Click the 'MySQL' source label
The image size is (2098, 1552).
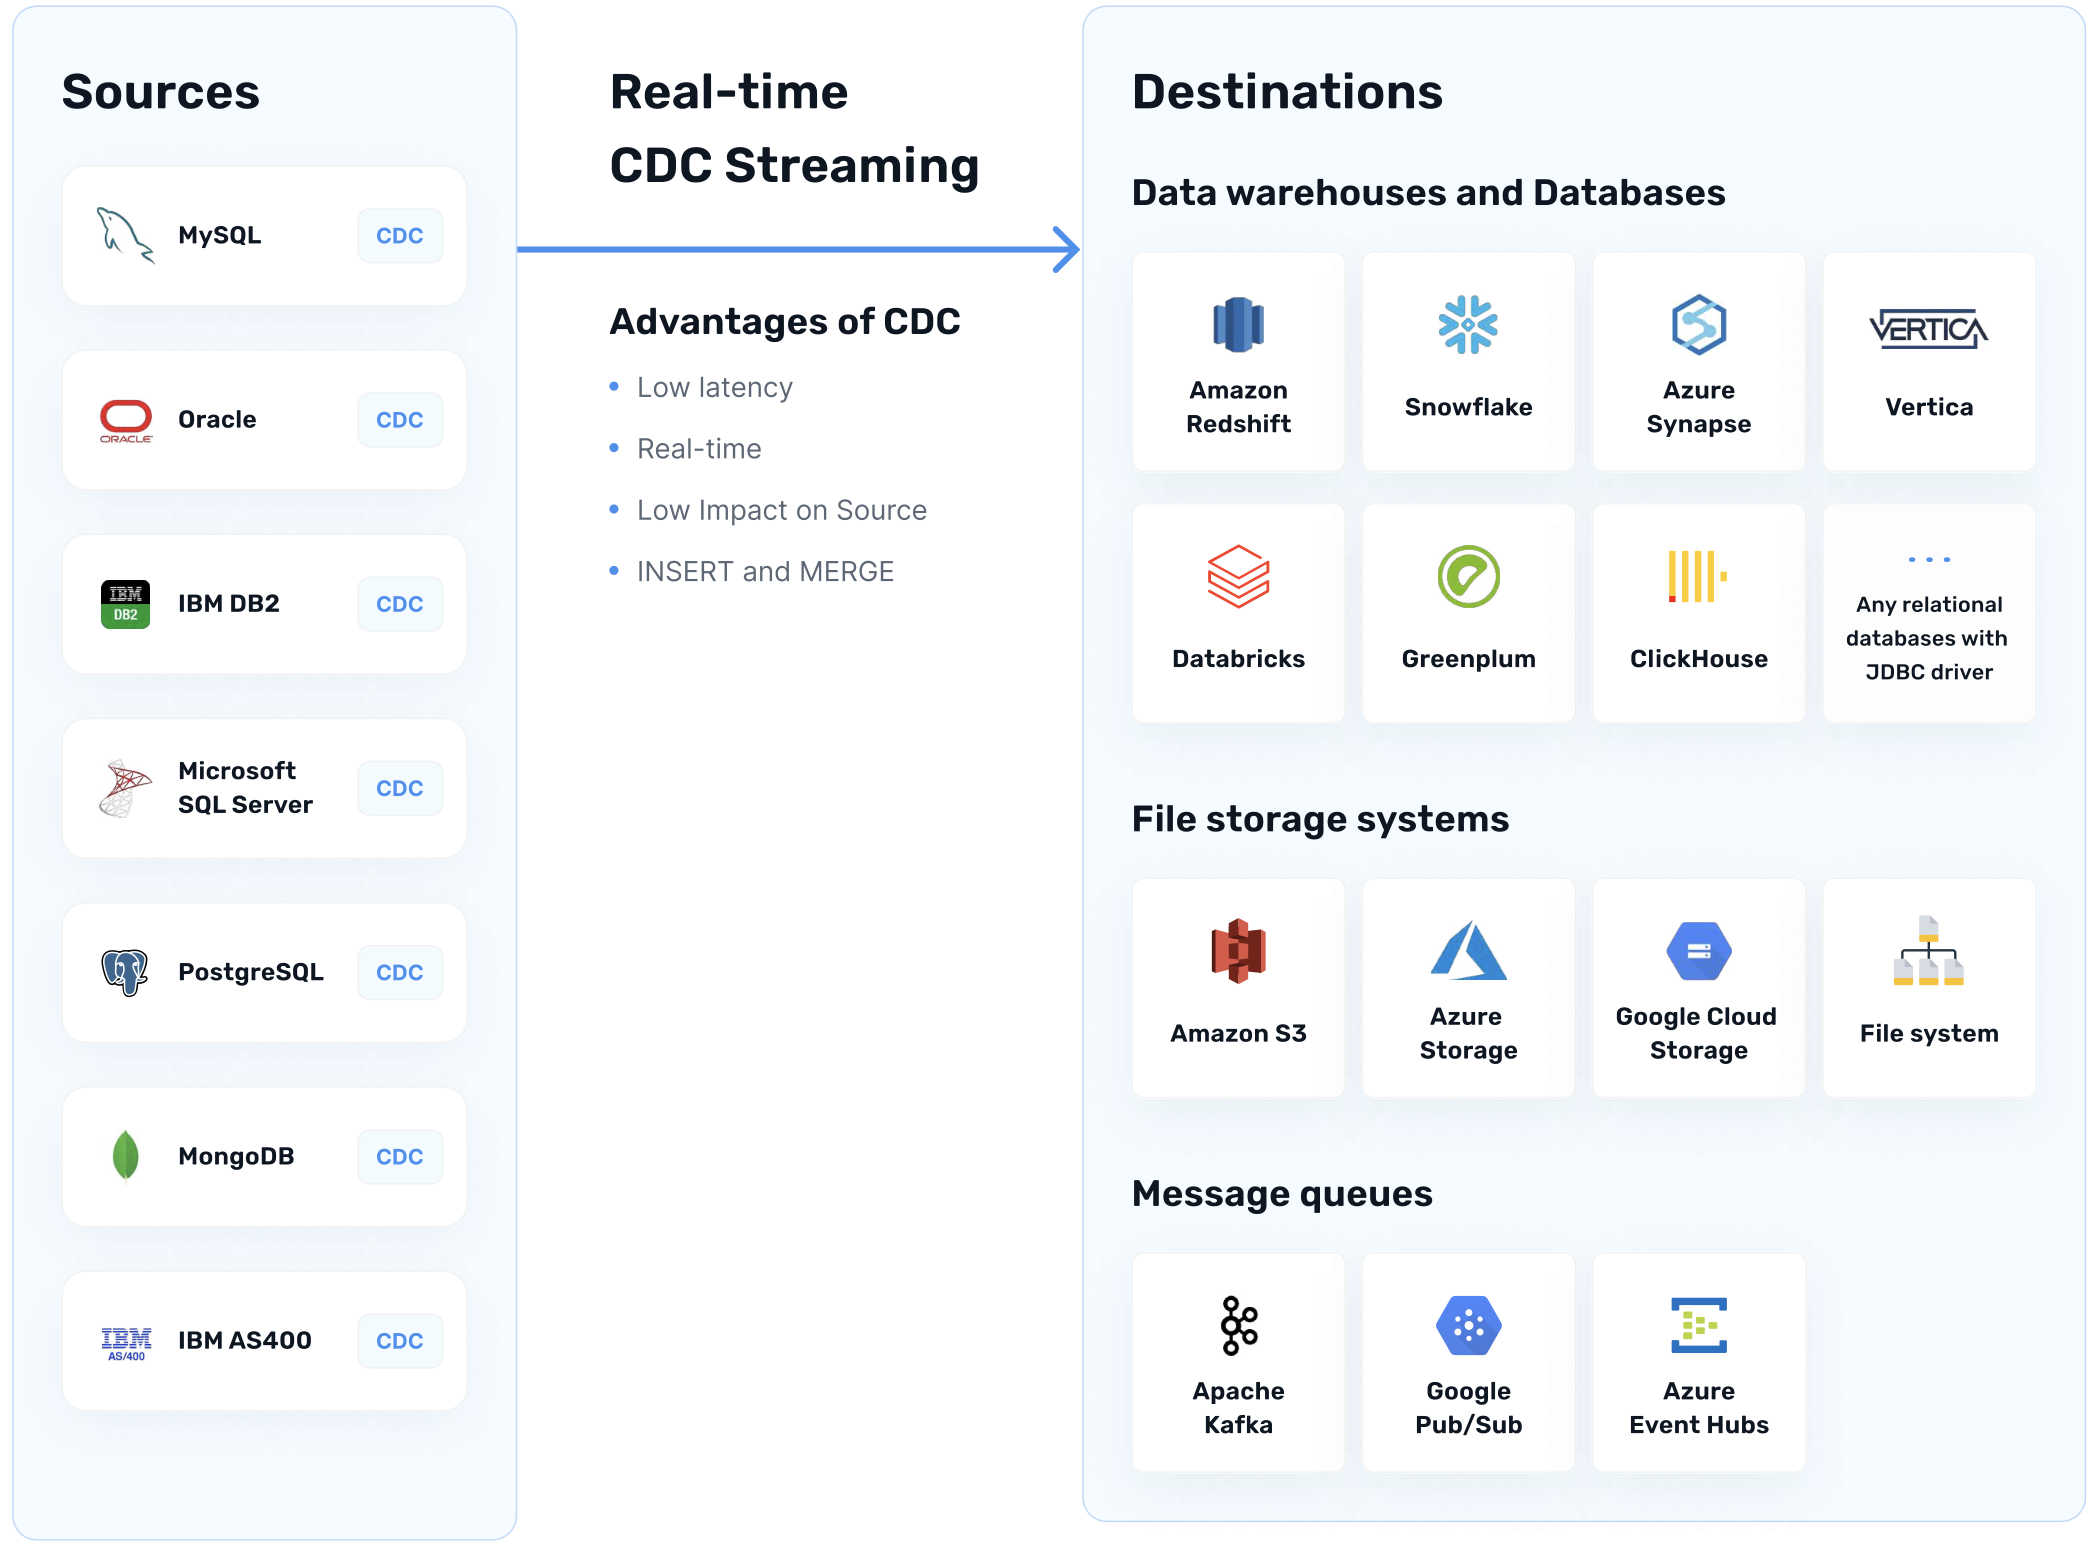(x=220, y=236)
